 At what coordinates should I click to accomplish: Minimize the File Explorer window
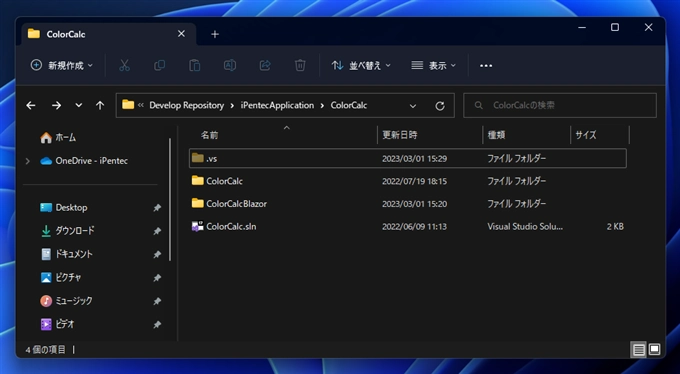click(x=582, y=27)
